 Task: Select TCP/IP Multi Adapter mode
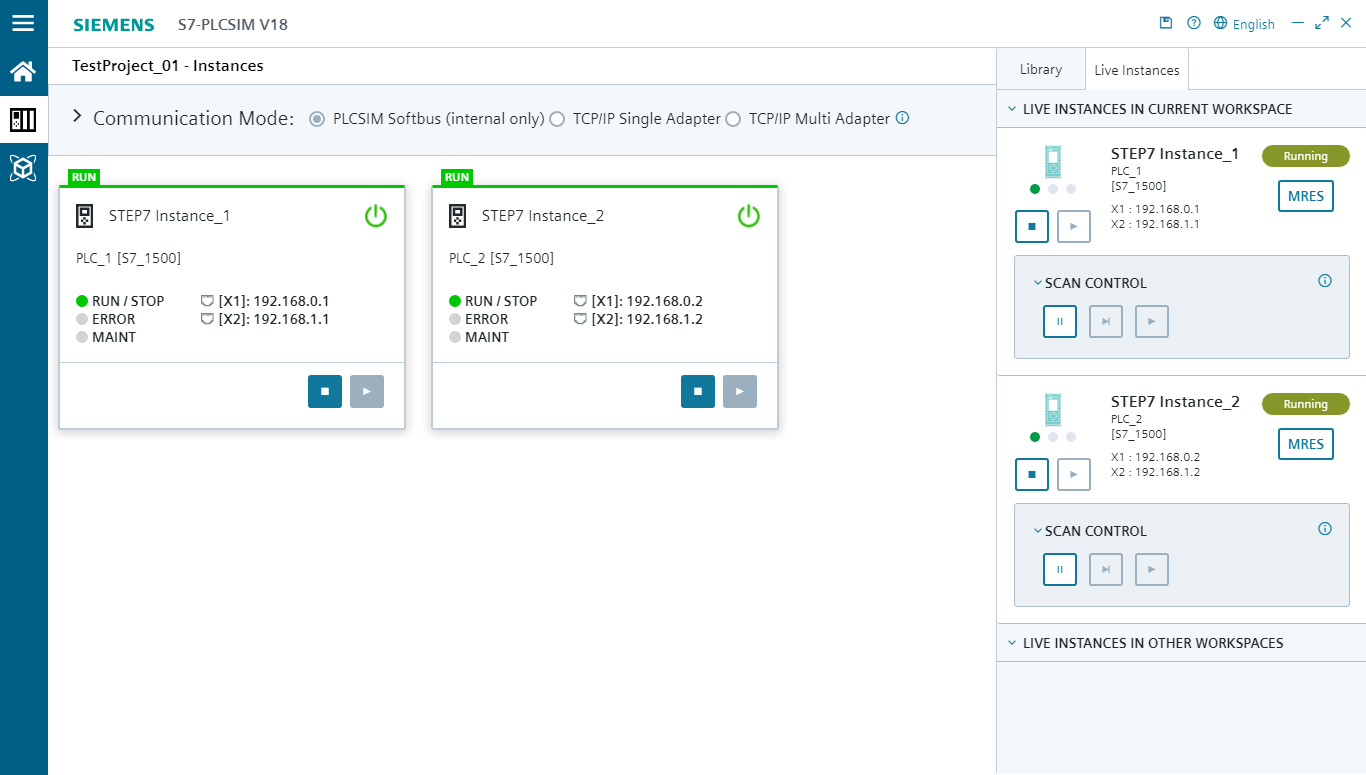[733, 119]
